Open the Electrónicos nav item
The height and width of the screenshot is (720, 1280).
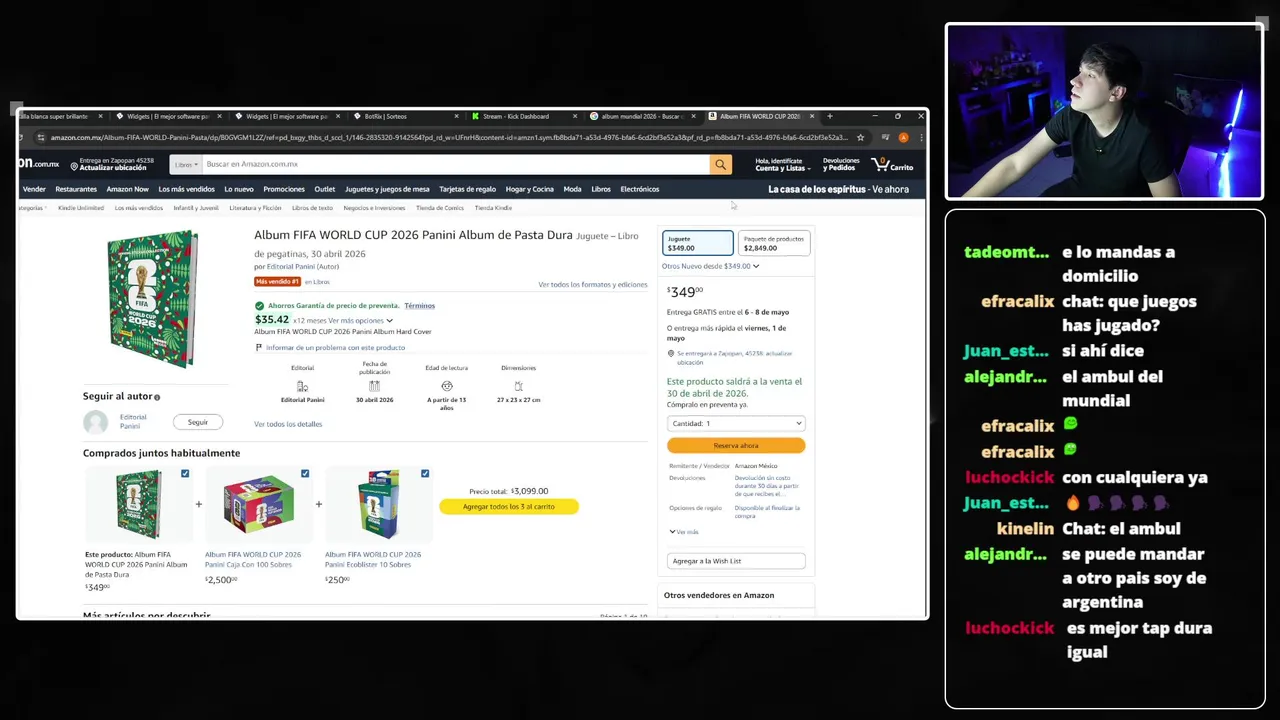click(x=640, y=189)
